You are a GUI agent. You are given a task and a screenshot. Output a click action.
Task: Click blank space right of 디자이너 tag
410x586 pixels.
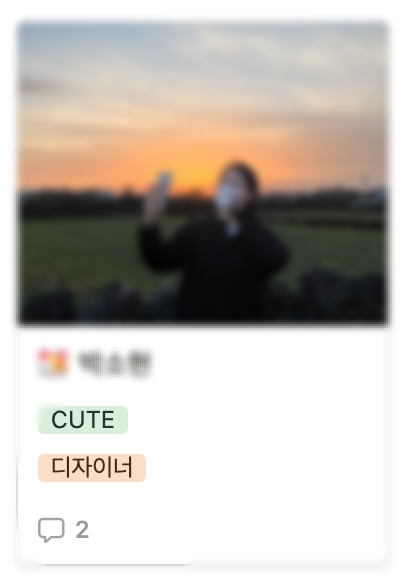point(267,468)
